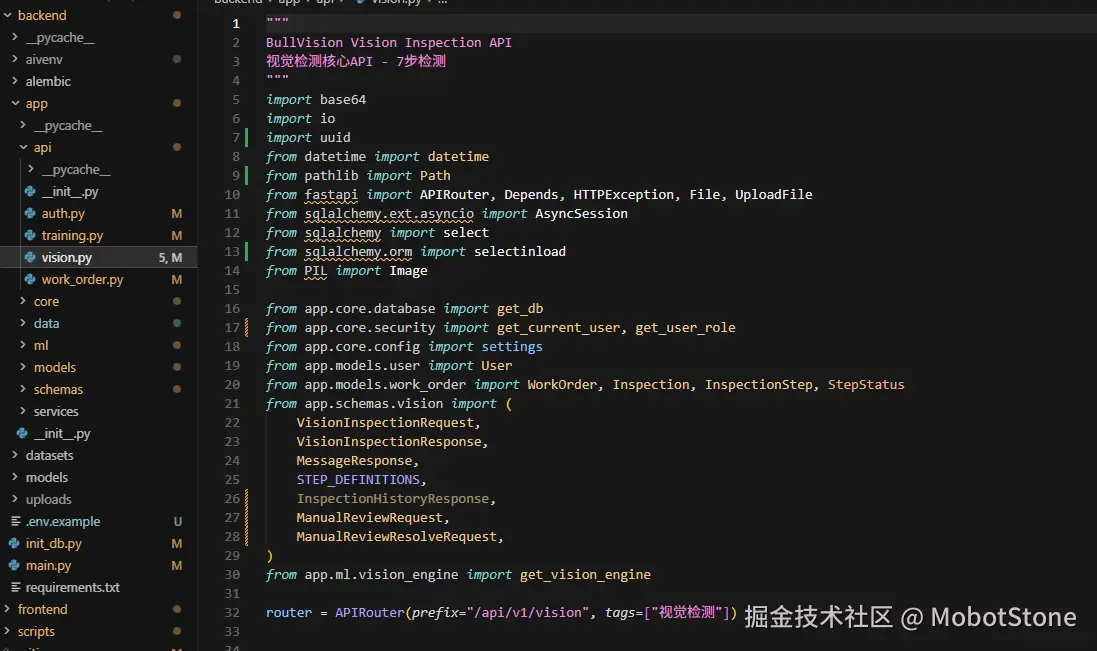The image size is (1097, 651).
Task: Click line number 1 in gutter
Action: (236, 23)
